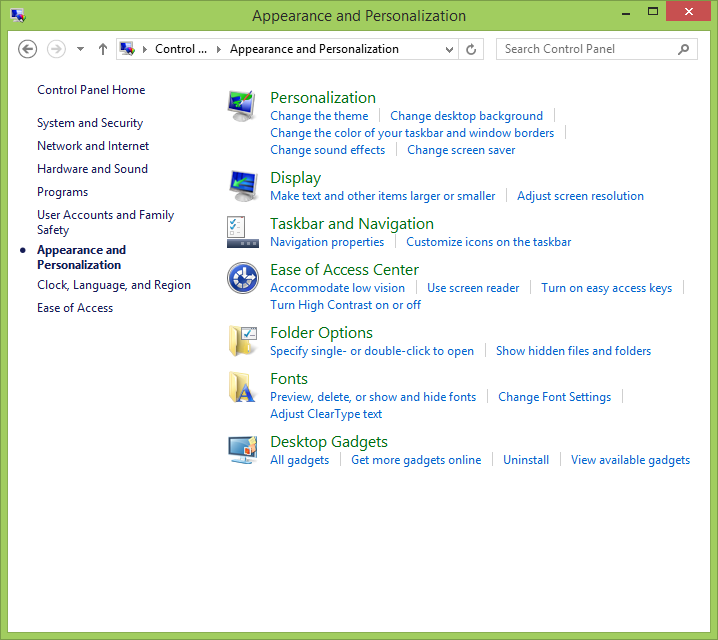This screenshot has width=718, height=640.
Task: Click the Folder Options icon
Action: coord(242,341)
